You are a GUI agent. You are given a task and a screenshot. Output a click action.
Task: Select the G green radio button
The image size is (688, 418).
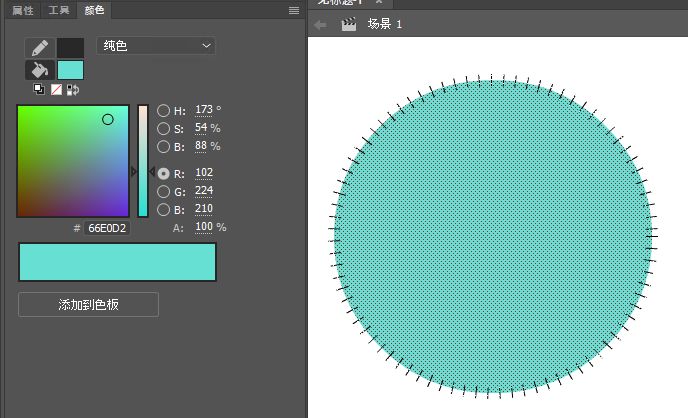coord(163,192)
